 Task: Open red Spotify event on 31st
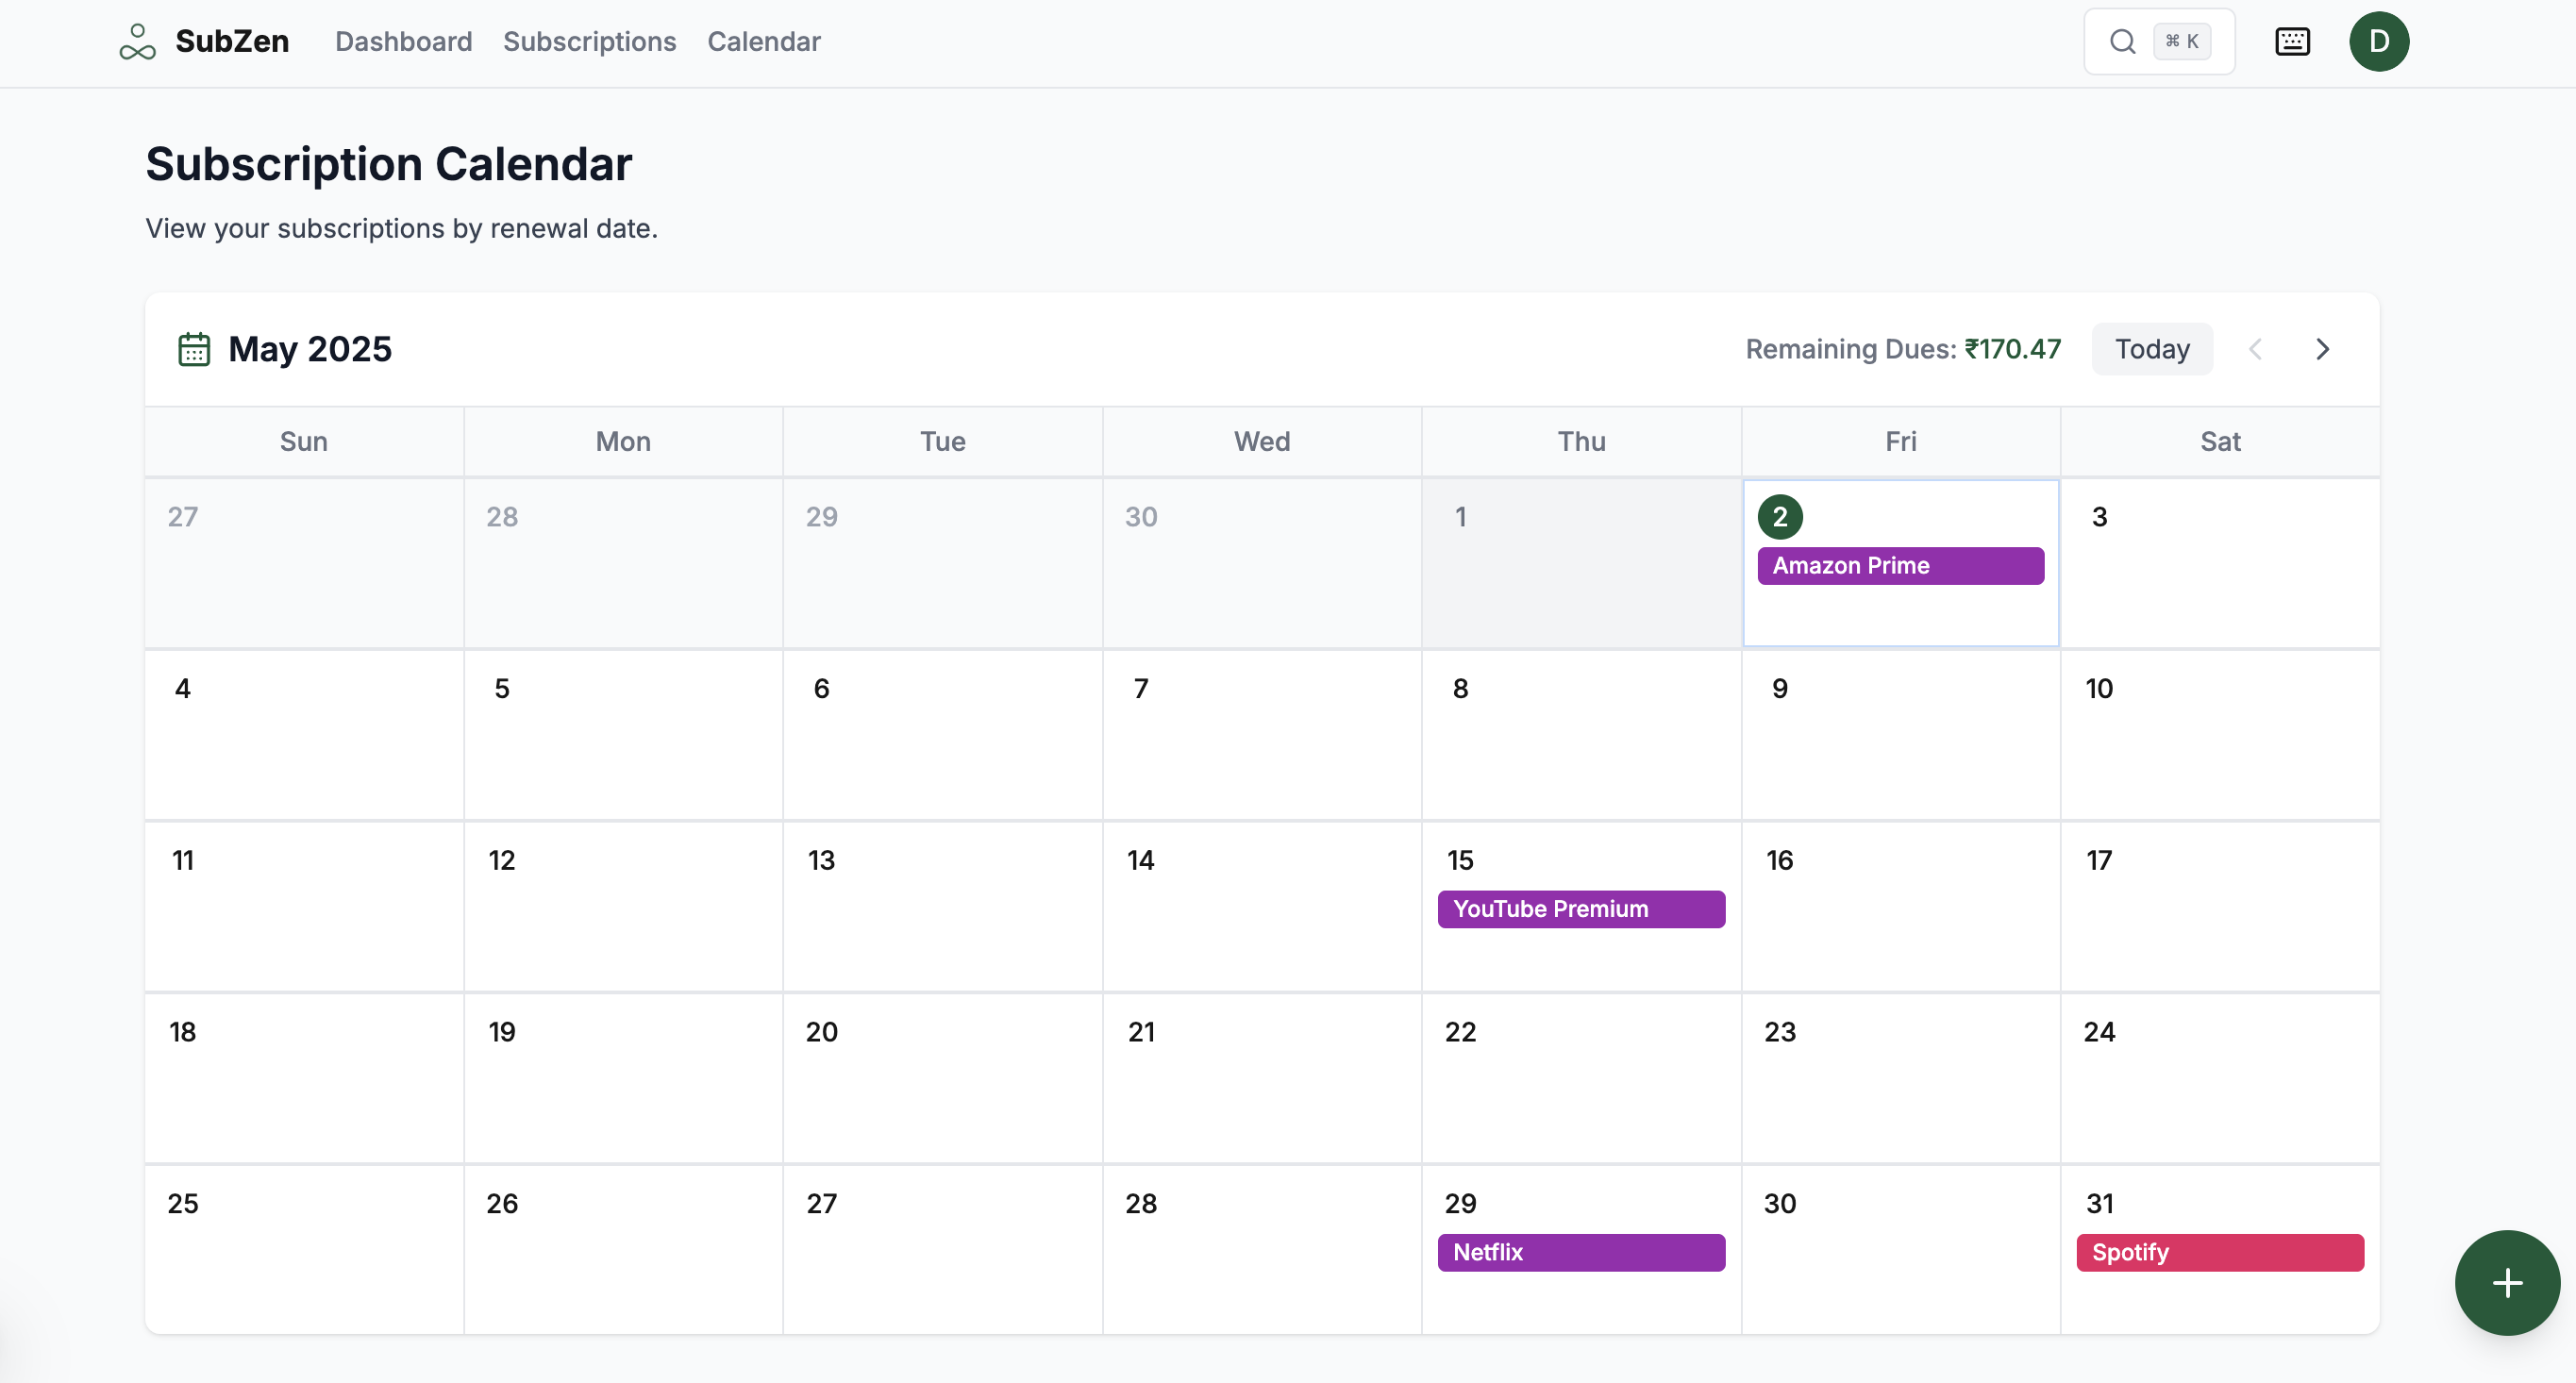[x=2219, y=1253]
